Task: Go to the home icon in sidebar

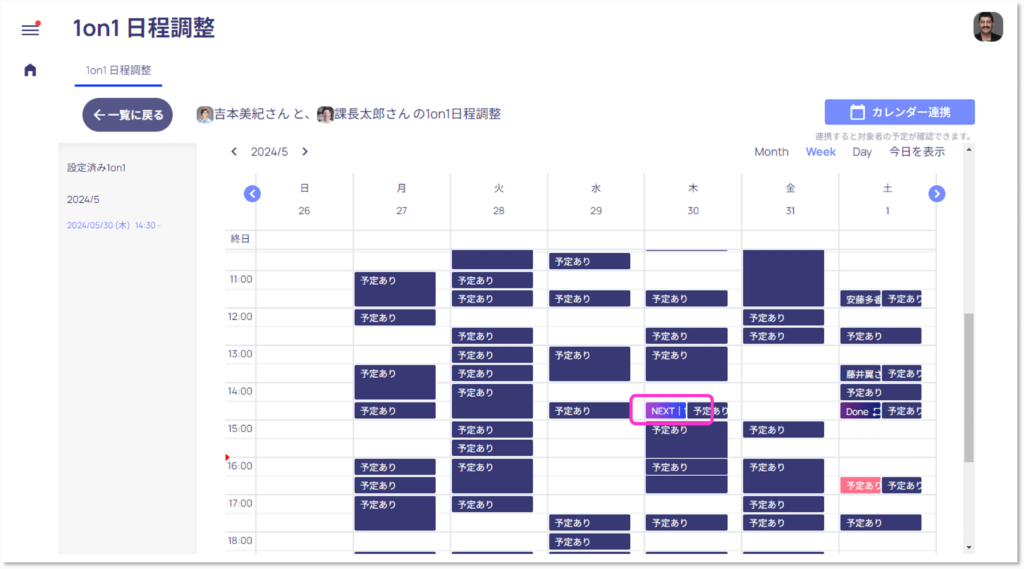Action: pos(30,70)
